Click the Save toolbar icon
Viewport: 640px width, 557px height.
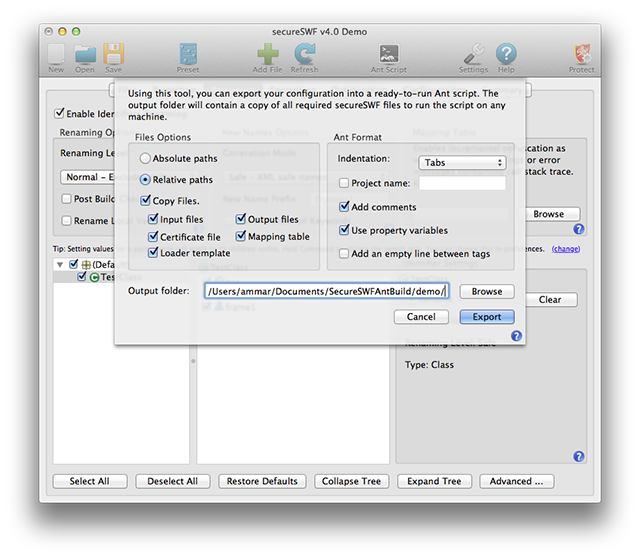click(x=113, y=55)
